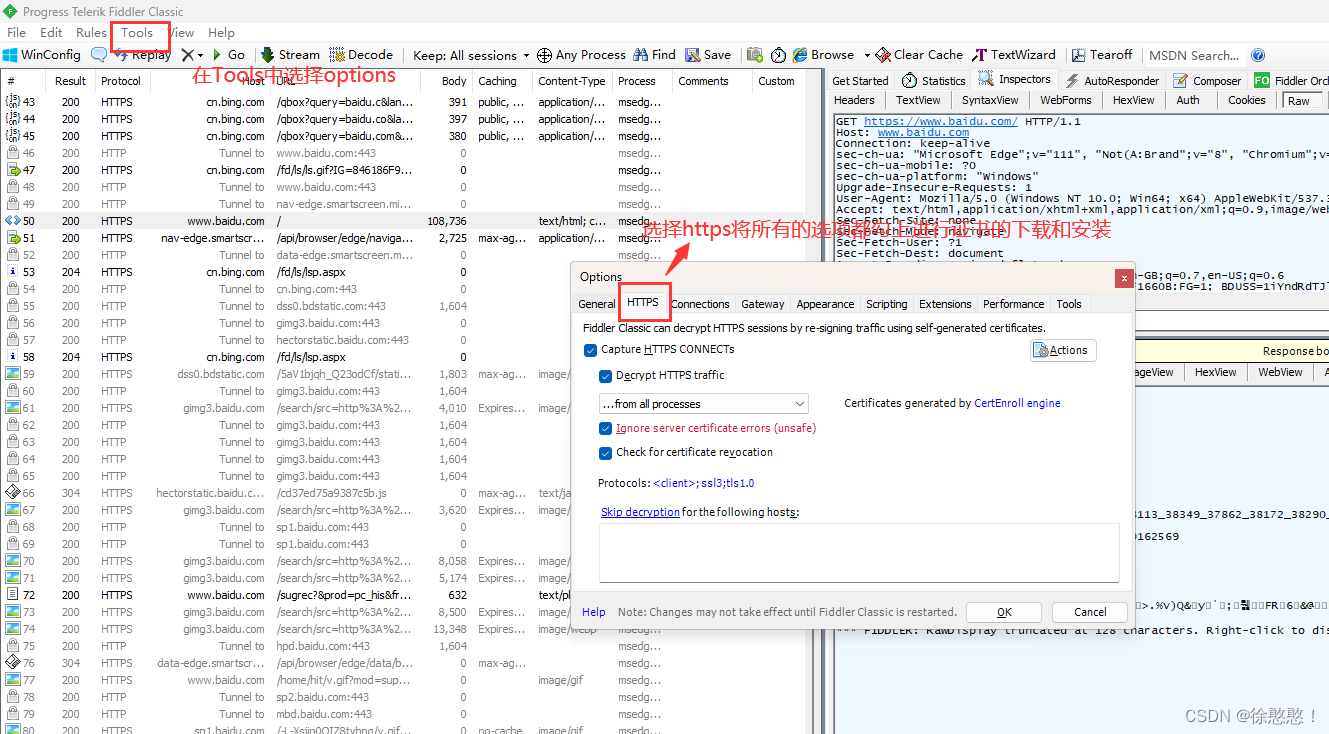The width and height of the screenshot is (1329, 734).
Task: Select the SyntaxView request inspector tab
Action: (990, 100)
